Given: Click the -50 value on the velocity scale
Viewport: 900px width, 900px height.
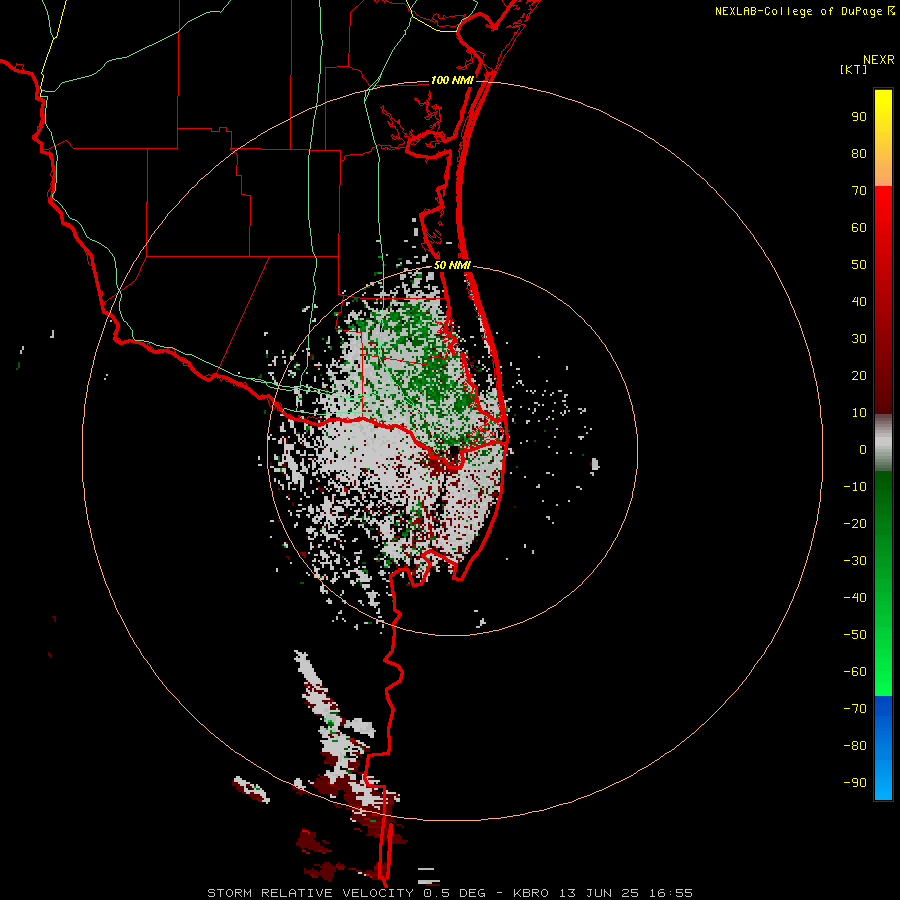Looking at the screenshot, I should pos(855,634).
